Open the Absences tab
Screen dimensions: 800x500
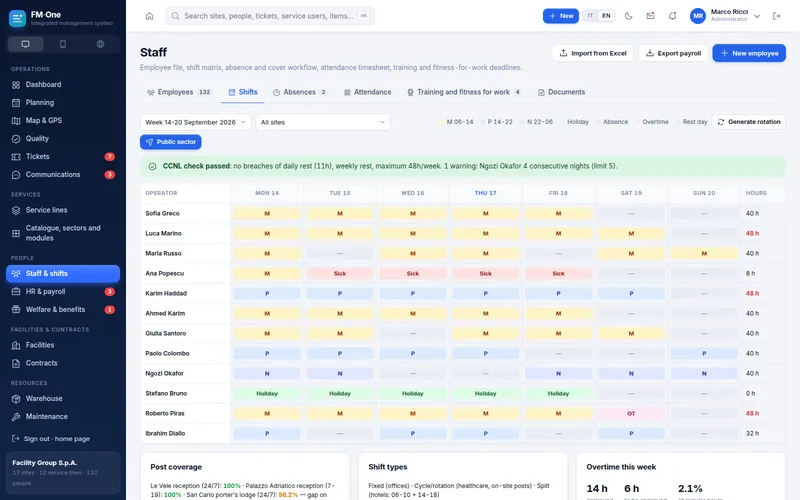pyautogui.click(x=300, y=92)
